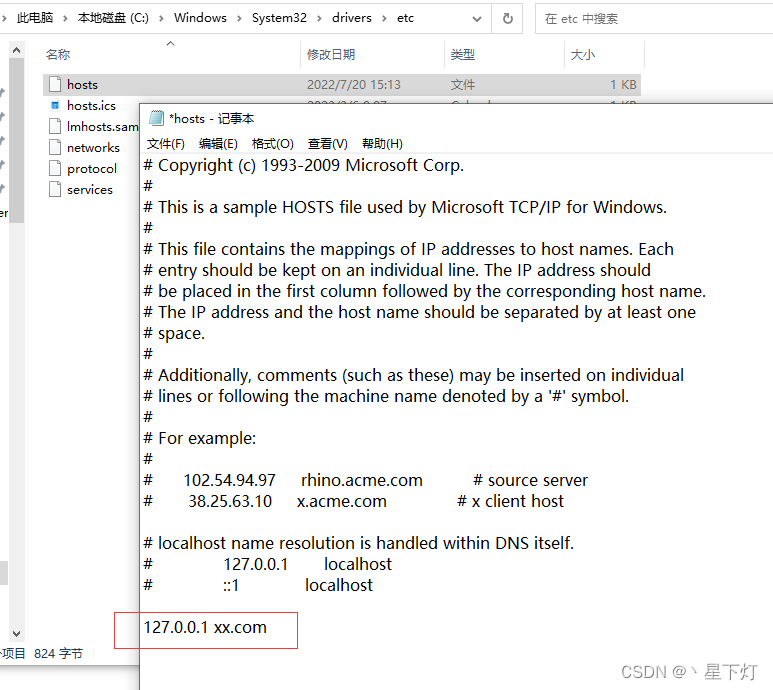773x690 pixels.
Task: Go to 此电脑 in the address bar
Action: [x=35, y=18]
